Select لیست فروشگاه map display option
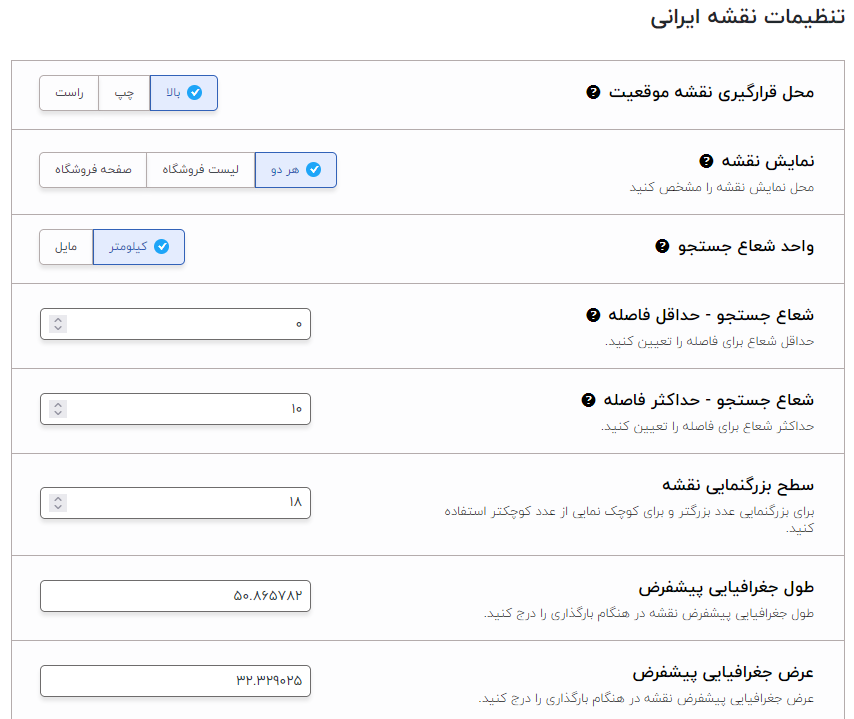 coord(200,170)
